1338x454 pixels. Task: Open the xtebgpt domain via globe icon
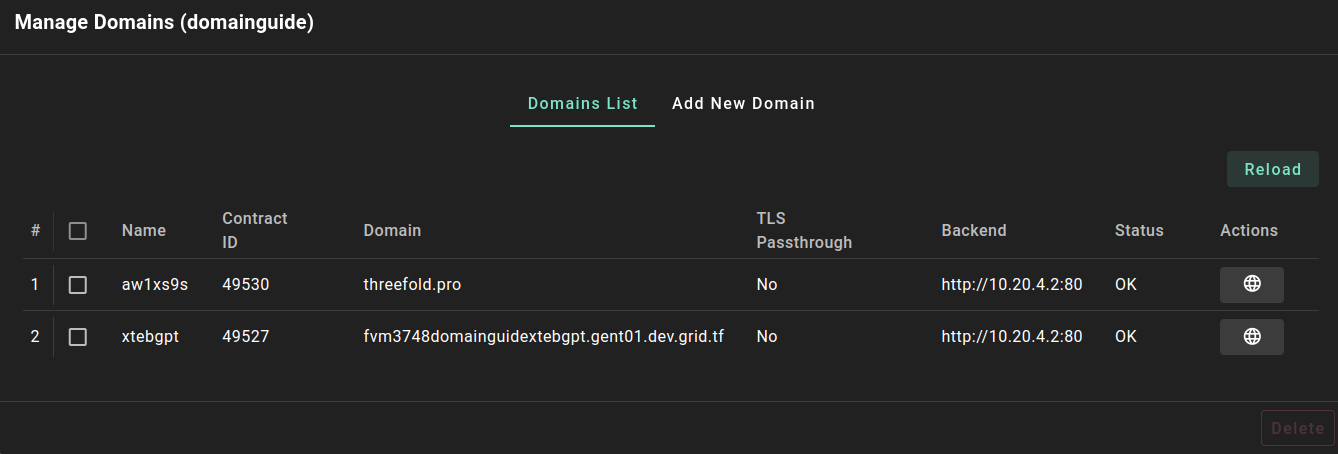[x=1251, y=337]
